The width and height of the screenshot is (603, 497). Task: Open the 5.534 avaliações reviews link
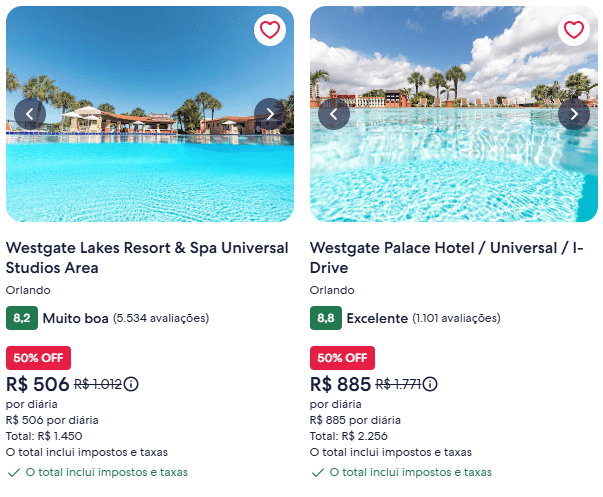(x=161, y=319)
